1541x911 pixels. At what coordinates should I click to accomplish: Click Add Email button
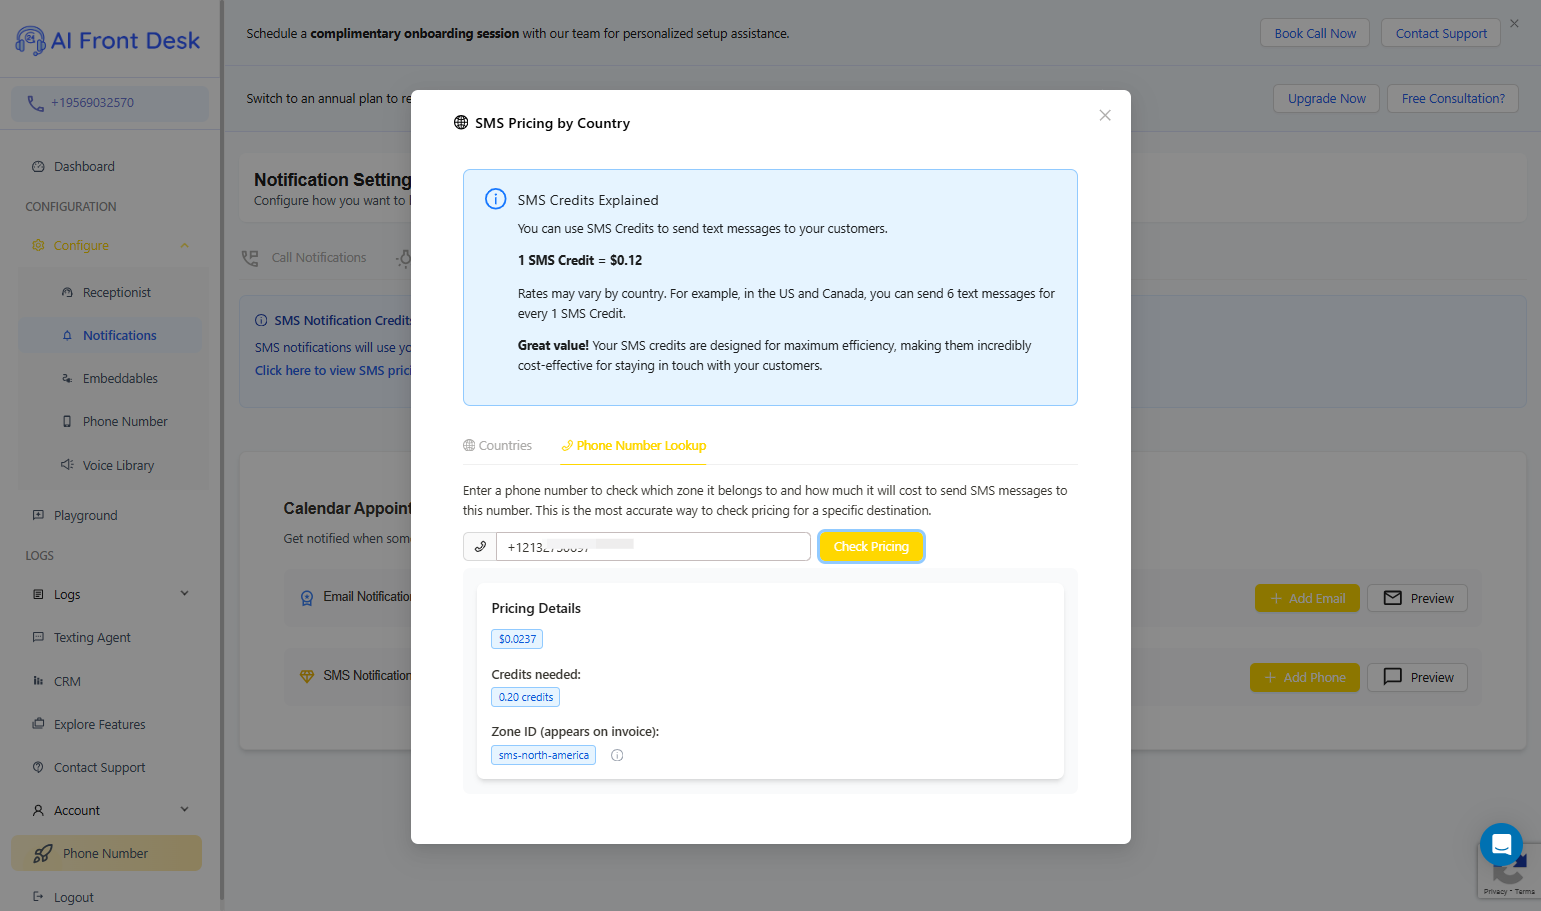pyautogui.click(x=1307, y=598)
